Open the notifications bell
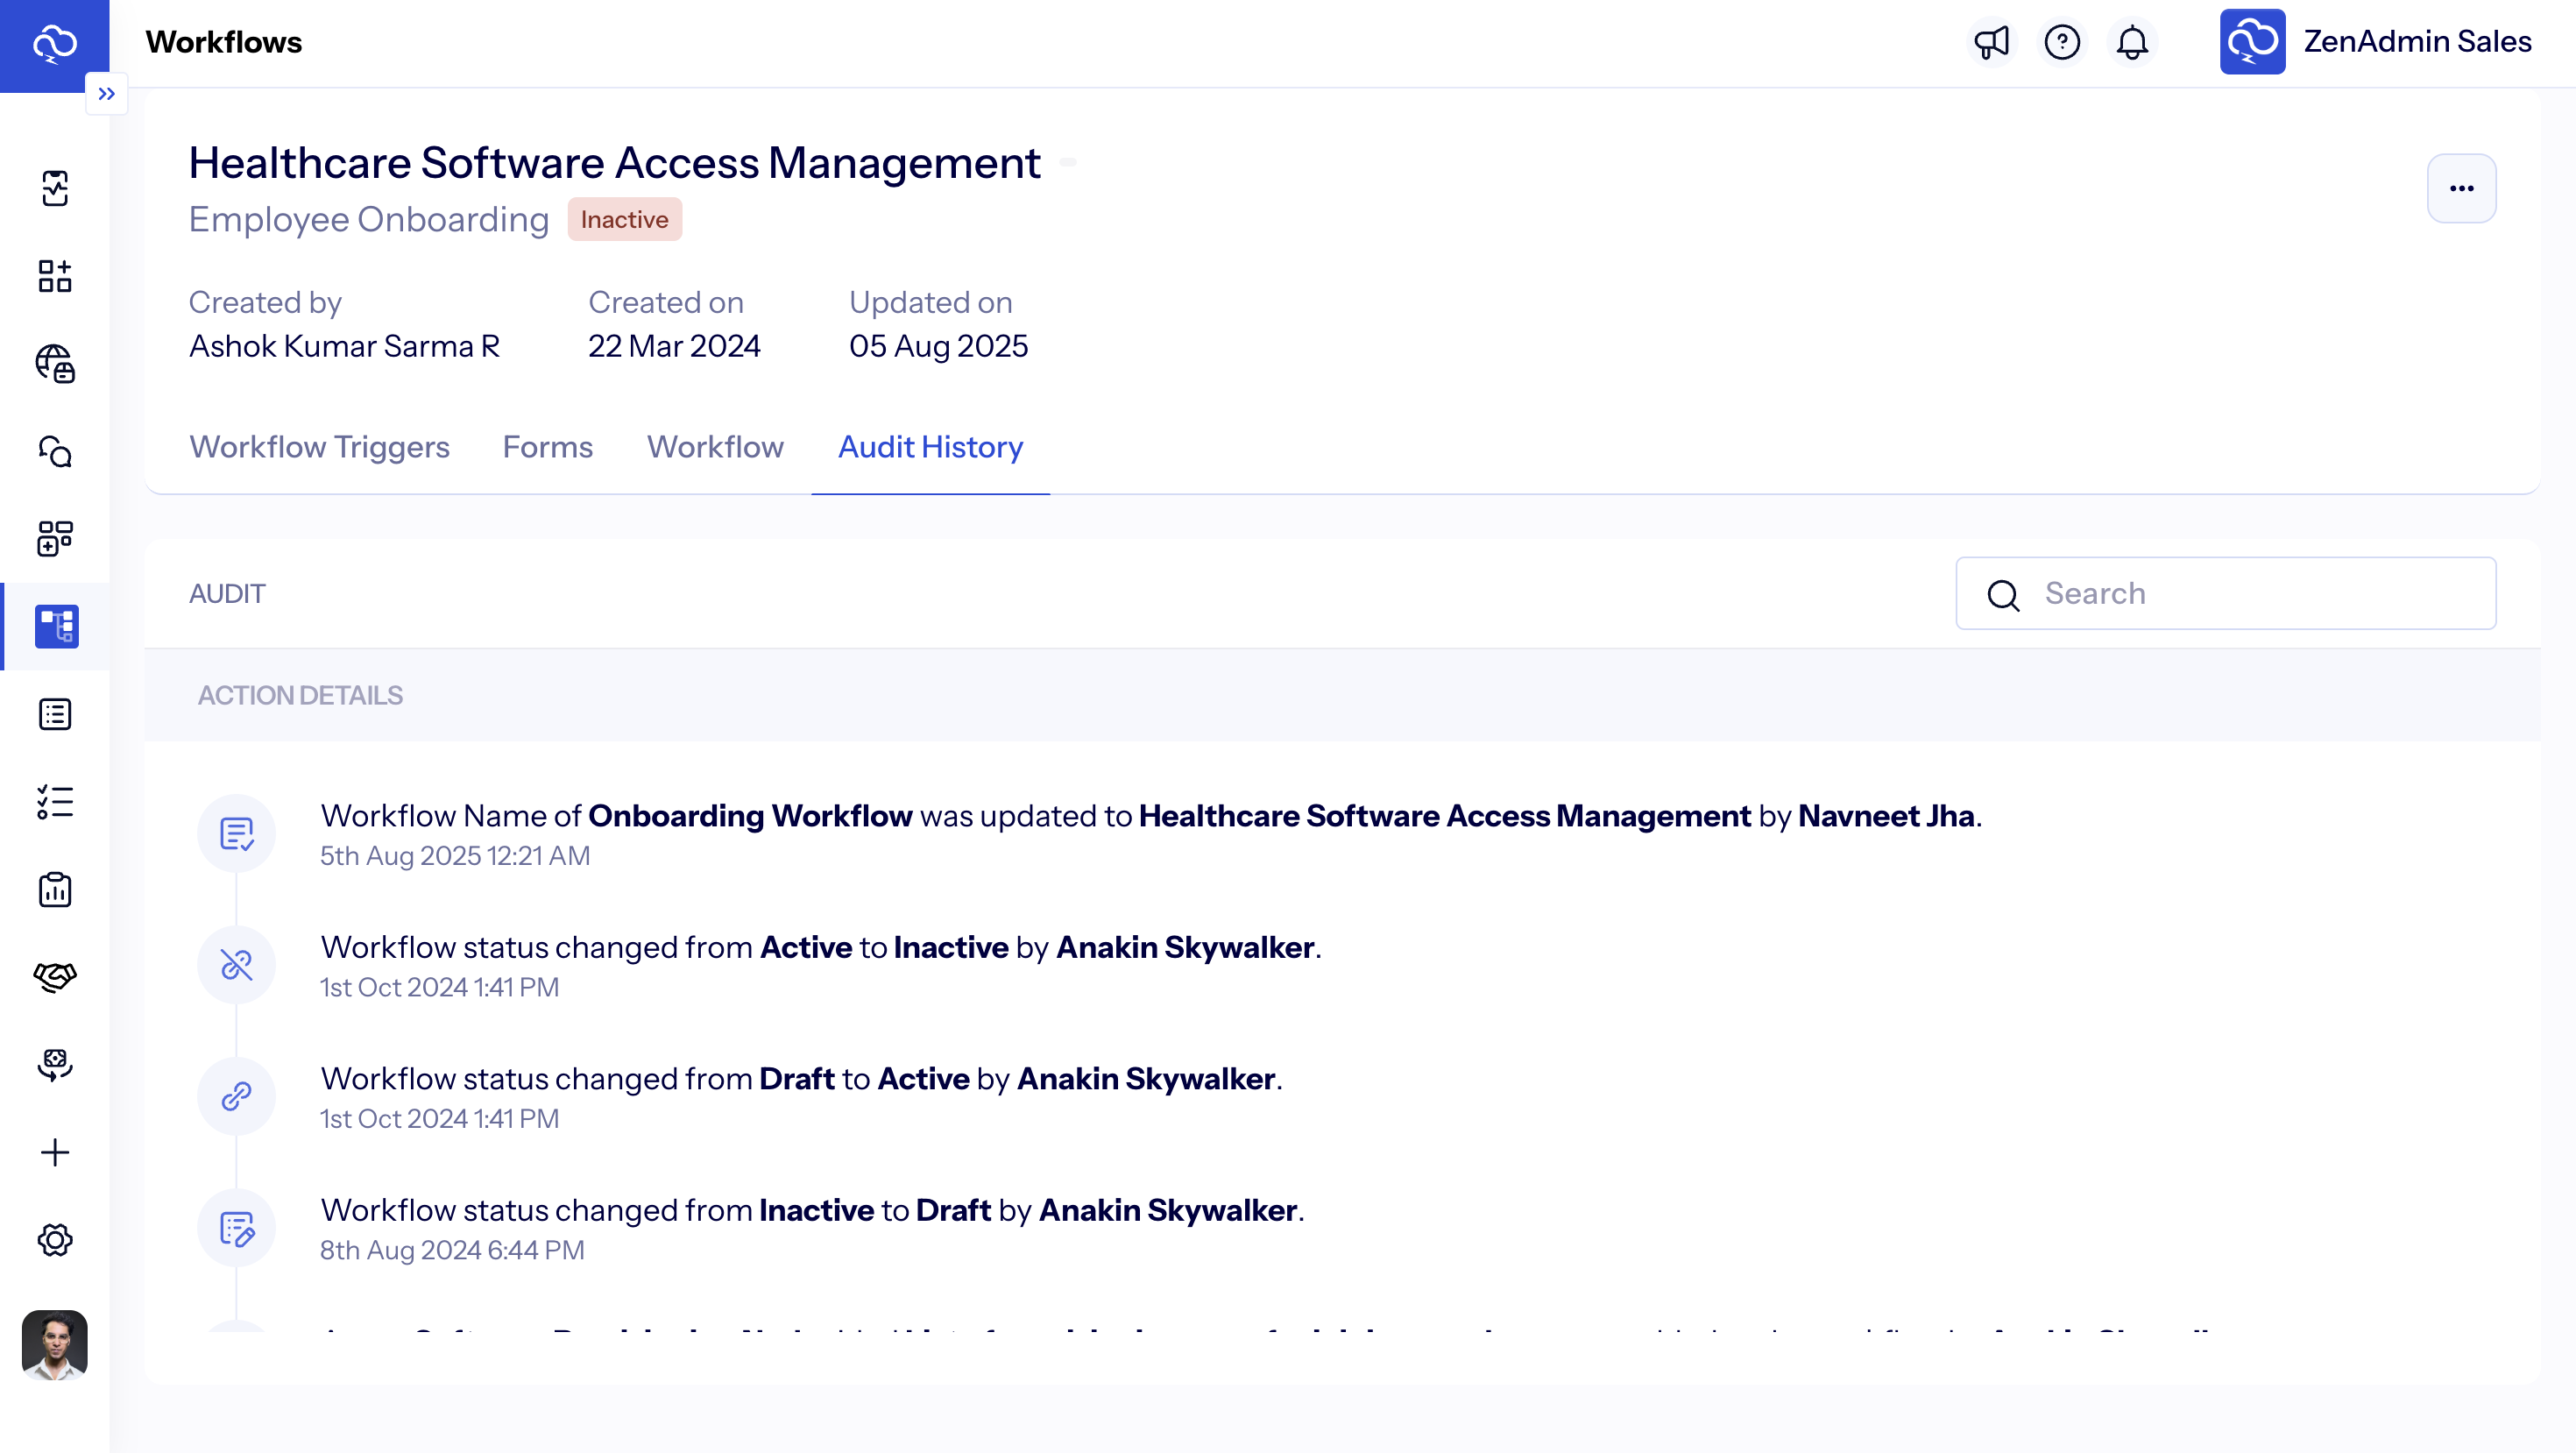2576x1453 pixels. tap(2132, 42)
